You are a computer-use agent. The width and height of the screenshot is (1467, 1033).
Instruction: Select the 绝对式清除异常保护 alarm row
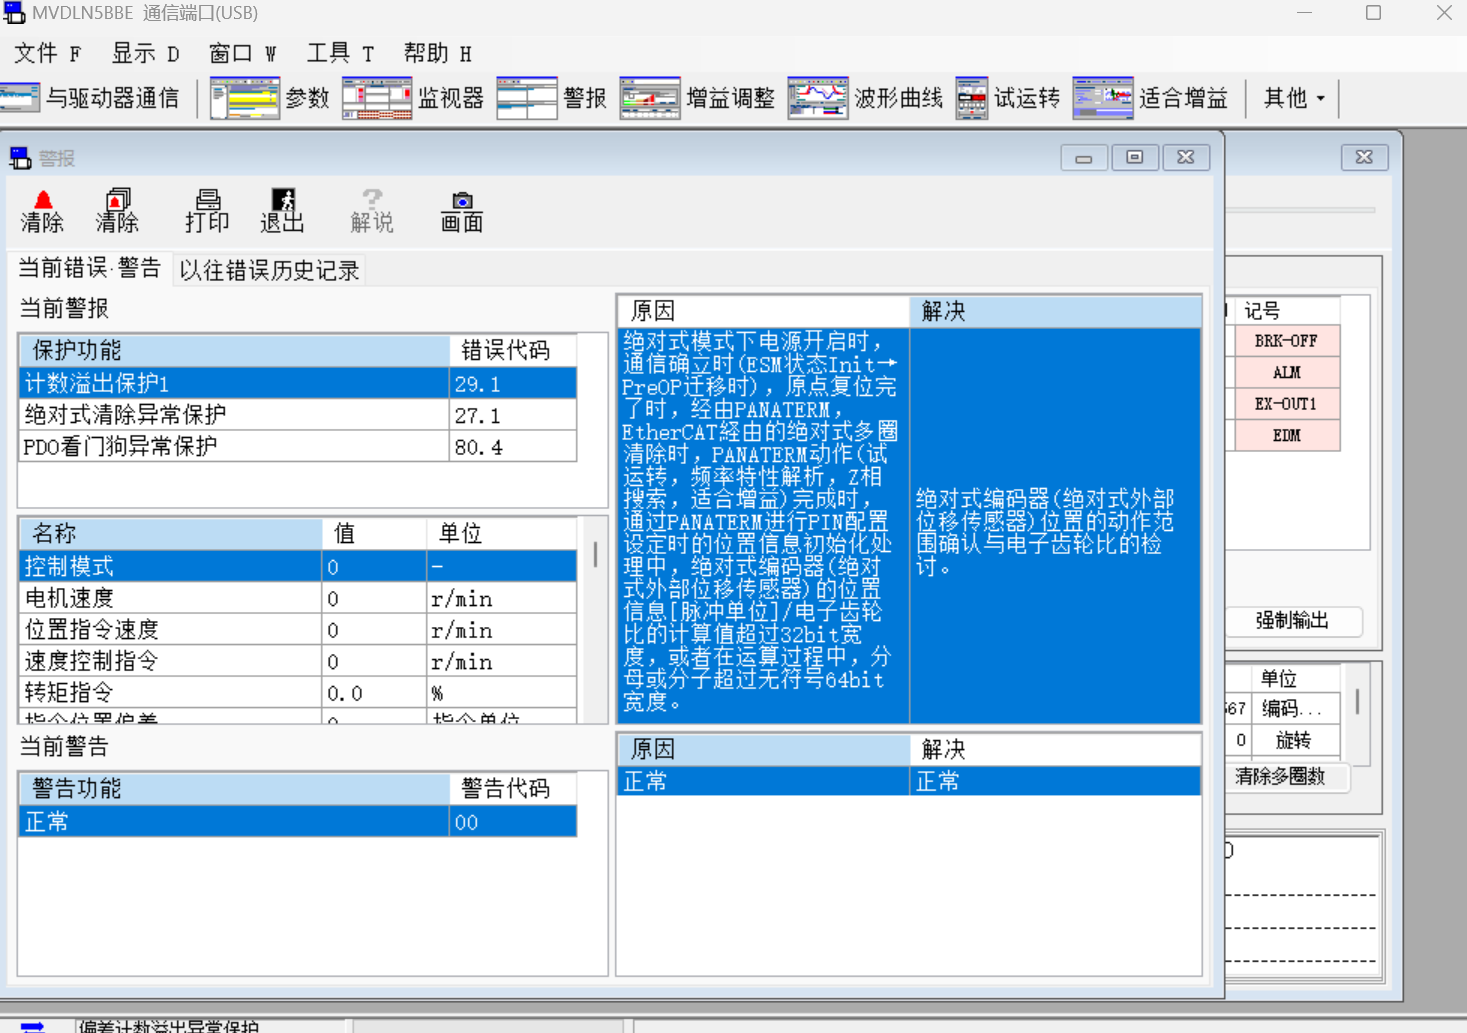pos(234,415)
